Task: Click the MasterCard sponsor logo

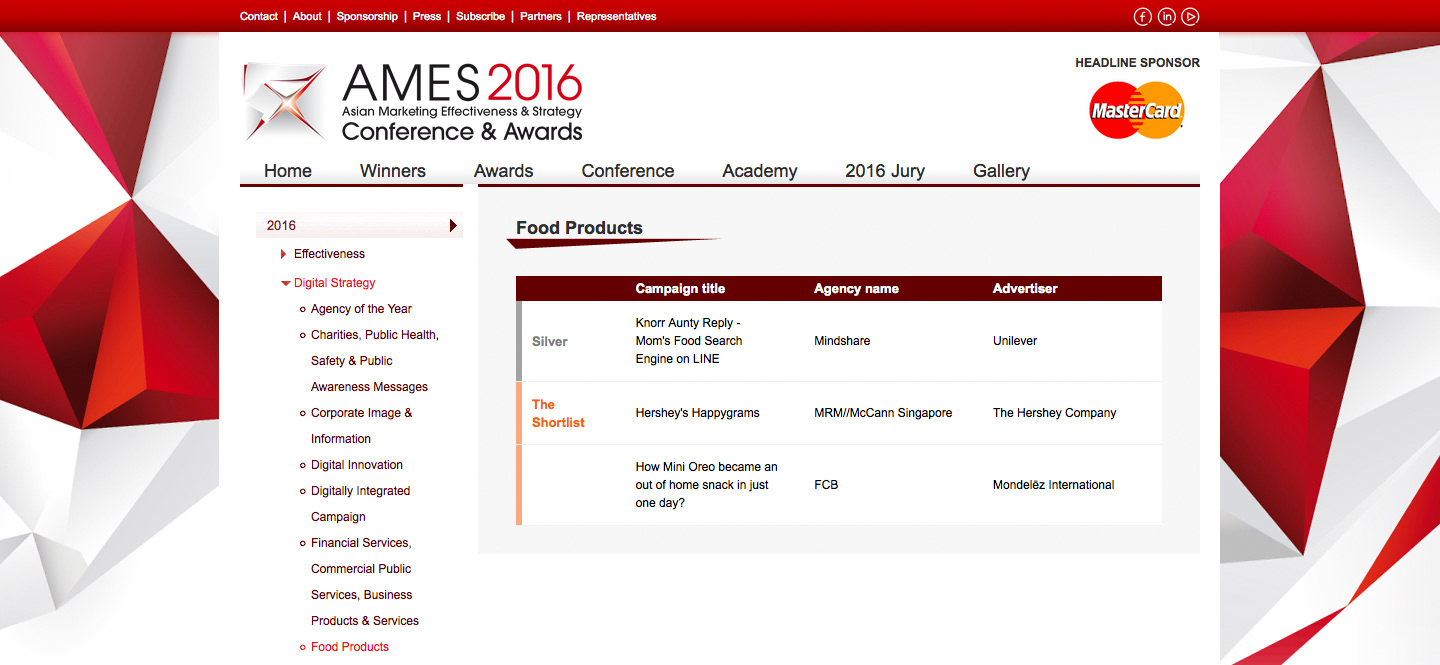Action: click(x=1137, y=110)
